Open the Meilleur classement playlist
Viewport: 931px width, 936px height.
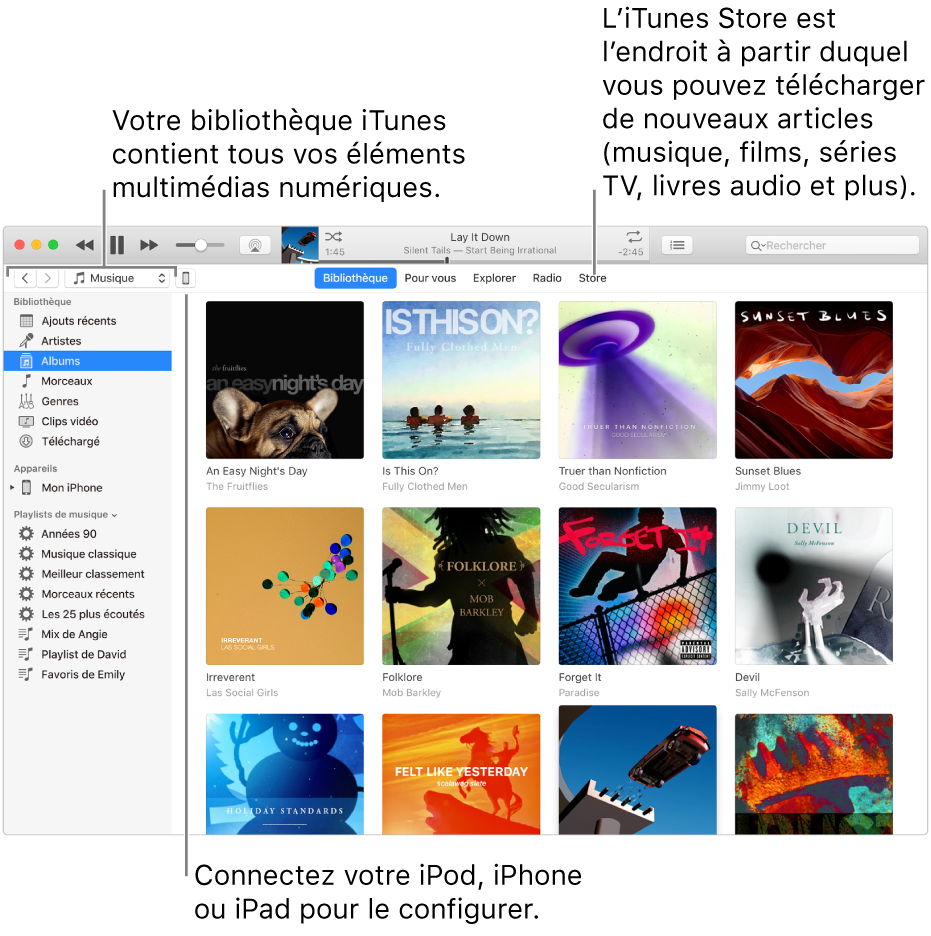[x=88, y=574]
